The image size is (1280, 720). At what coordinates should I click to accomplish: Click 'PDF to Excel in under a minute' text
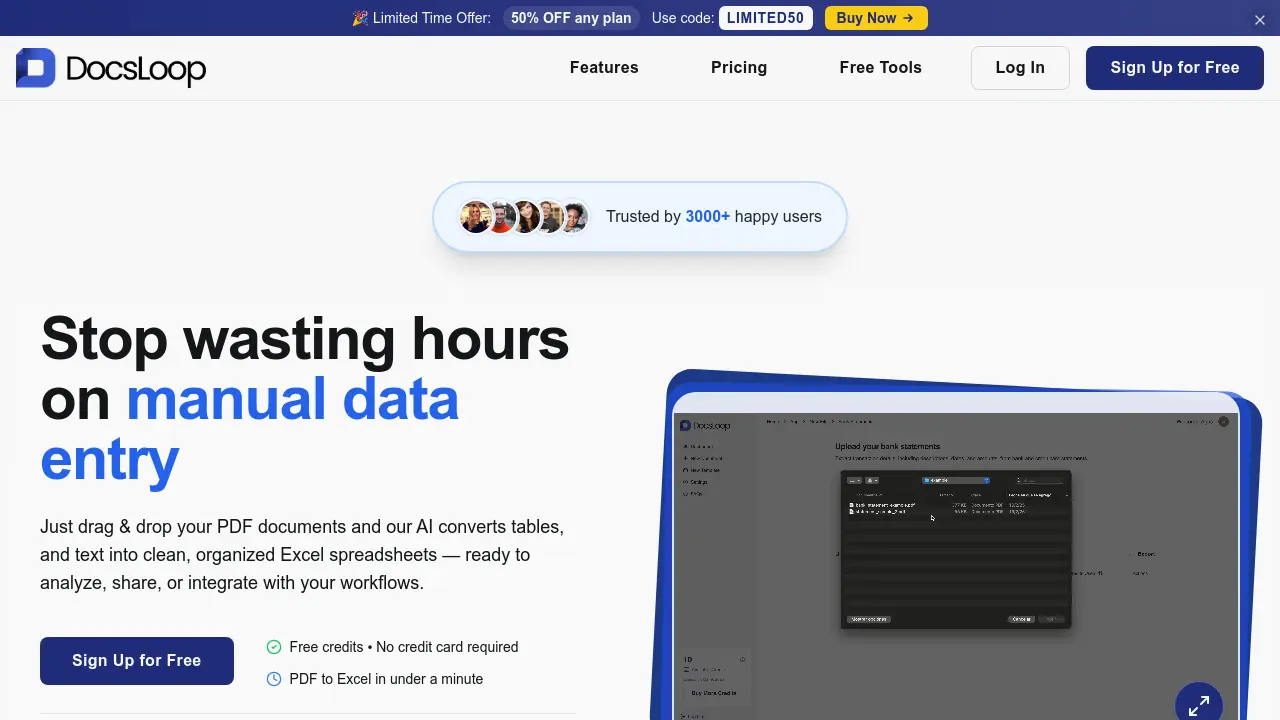tap(386, 679)
